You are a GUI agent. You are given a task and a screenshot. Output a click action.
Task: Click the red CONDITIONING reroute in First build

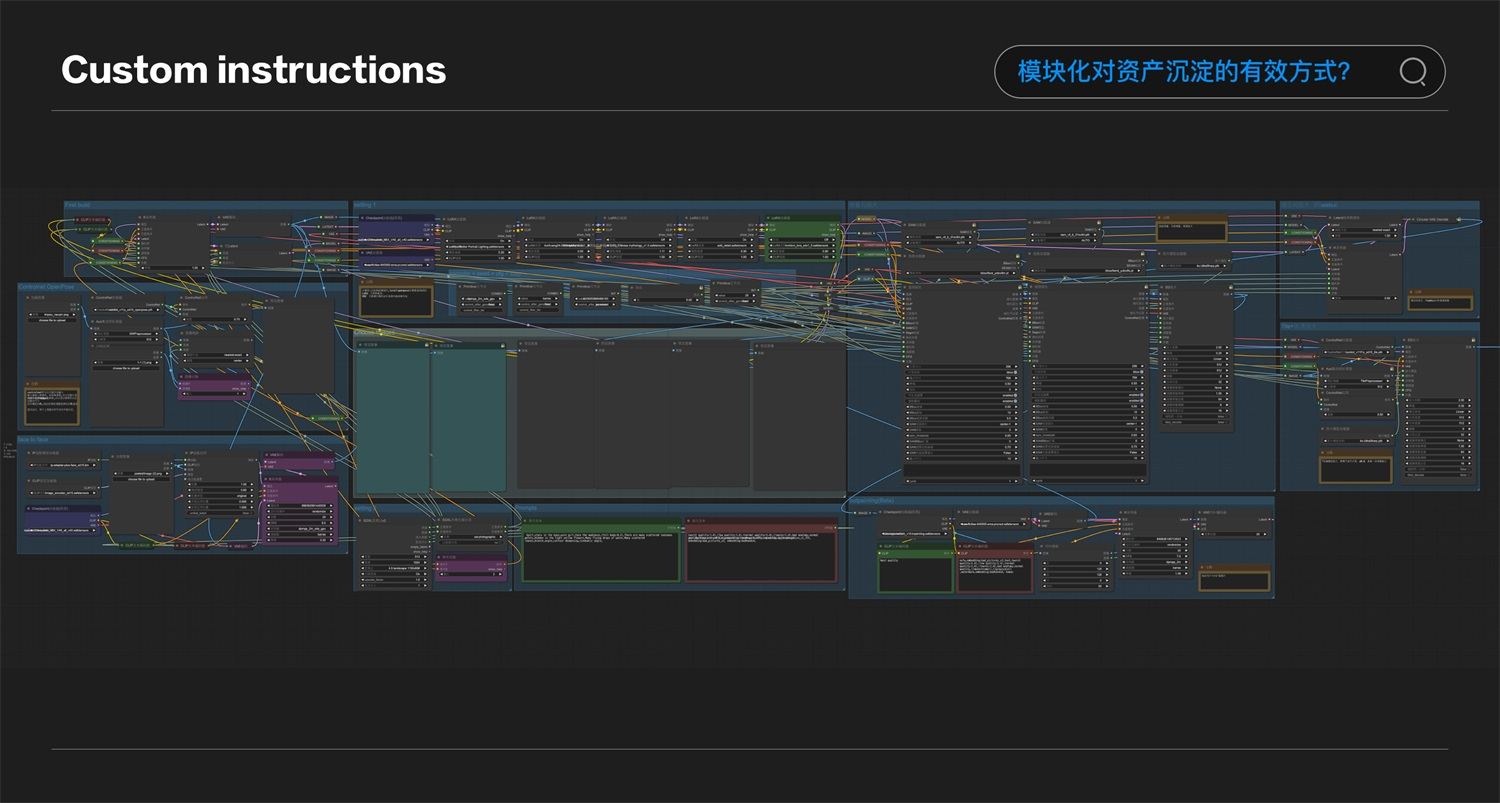click(107, 251)
